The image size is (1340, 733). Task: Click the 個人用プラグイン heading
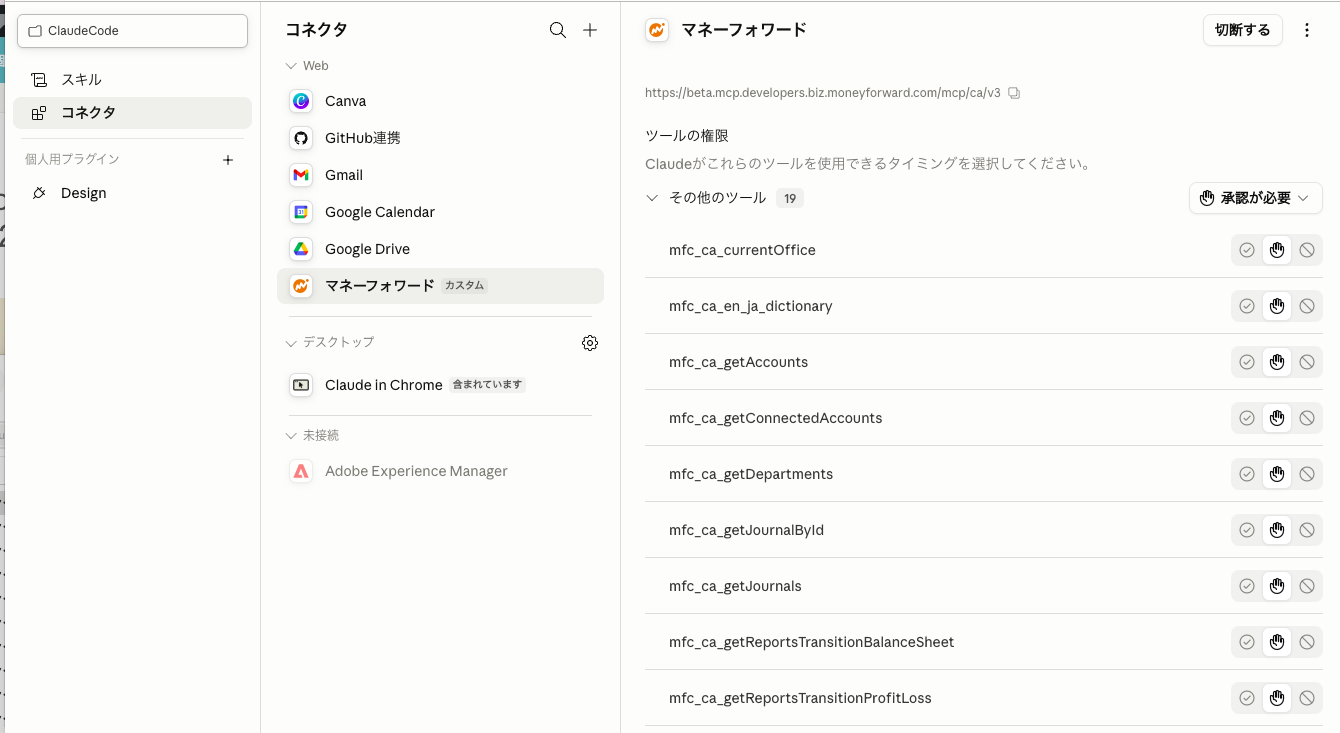(72, 159)
